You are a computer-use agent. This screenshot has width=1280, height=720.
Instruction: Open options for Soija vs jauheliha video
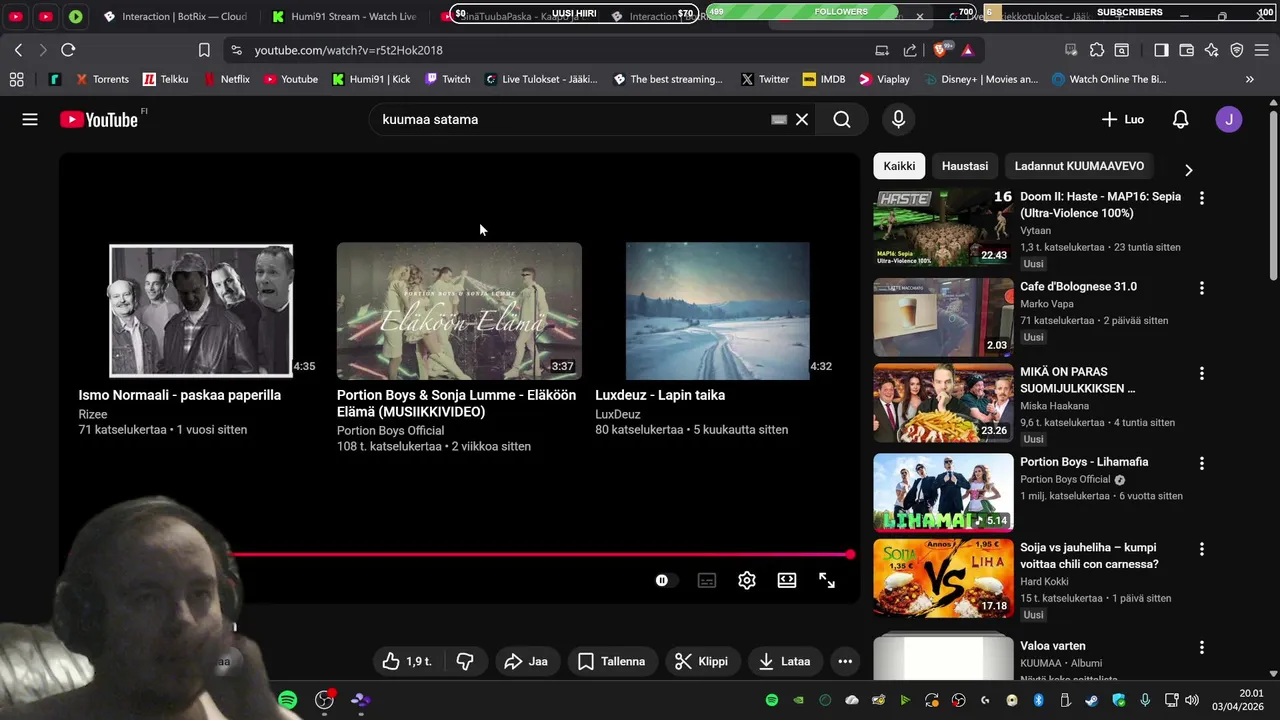tap(1201, 549)
